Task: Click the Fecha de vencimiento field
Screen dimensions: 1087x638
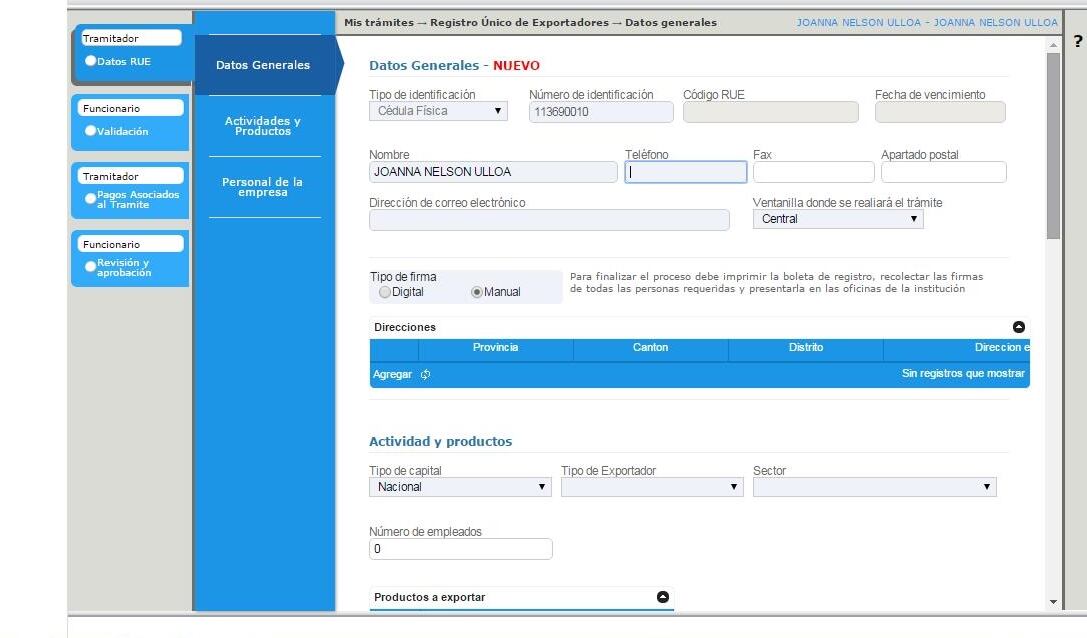Action: pos(940,112)
